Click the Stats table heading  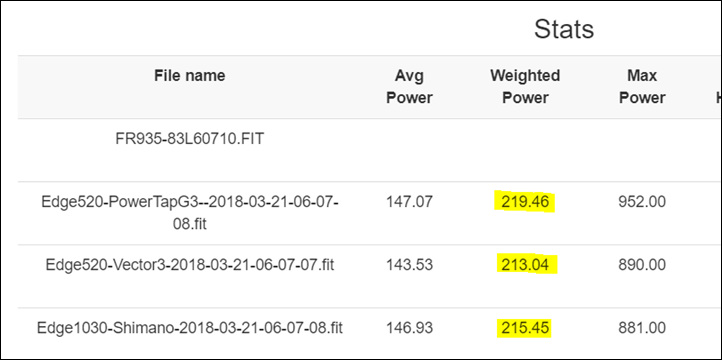pos(564,29)
